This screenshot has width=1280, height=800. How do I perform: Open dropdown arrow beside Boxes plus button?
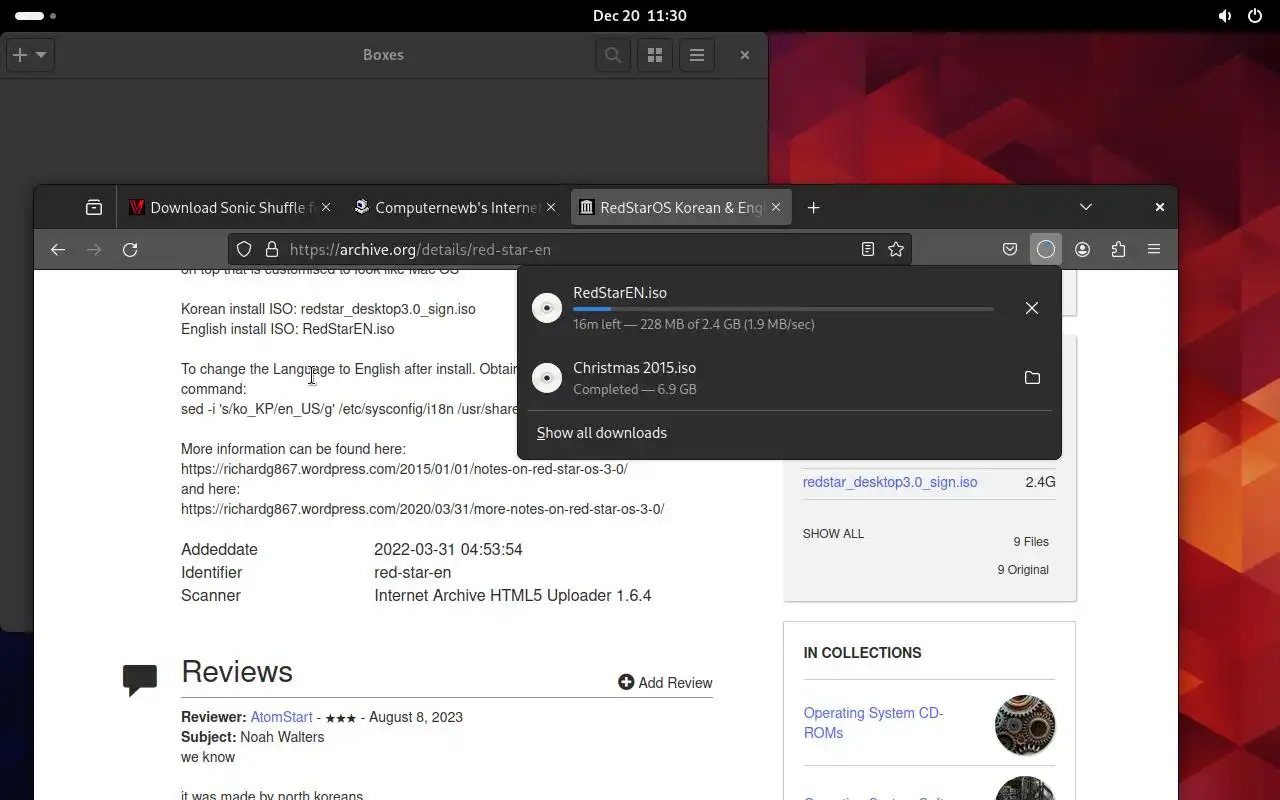point(41,55)
